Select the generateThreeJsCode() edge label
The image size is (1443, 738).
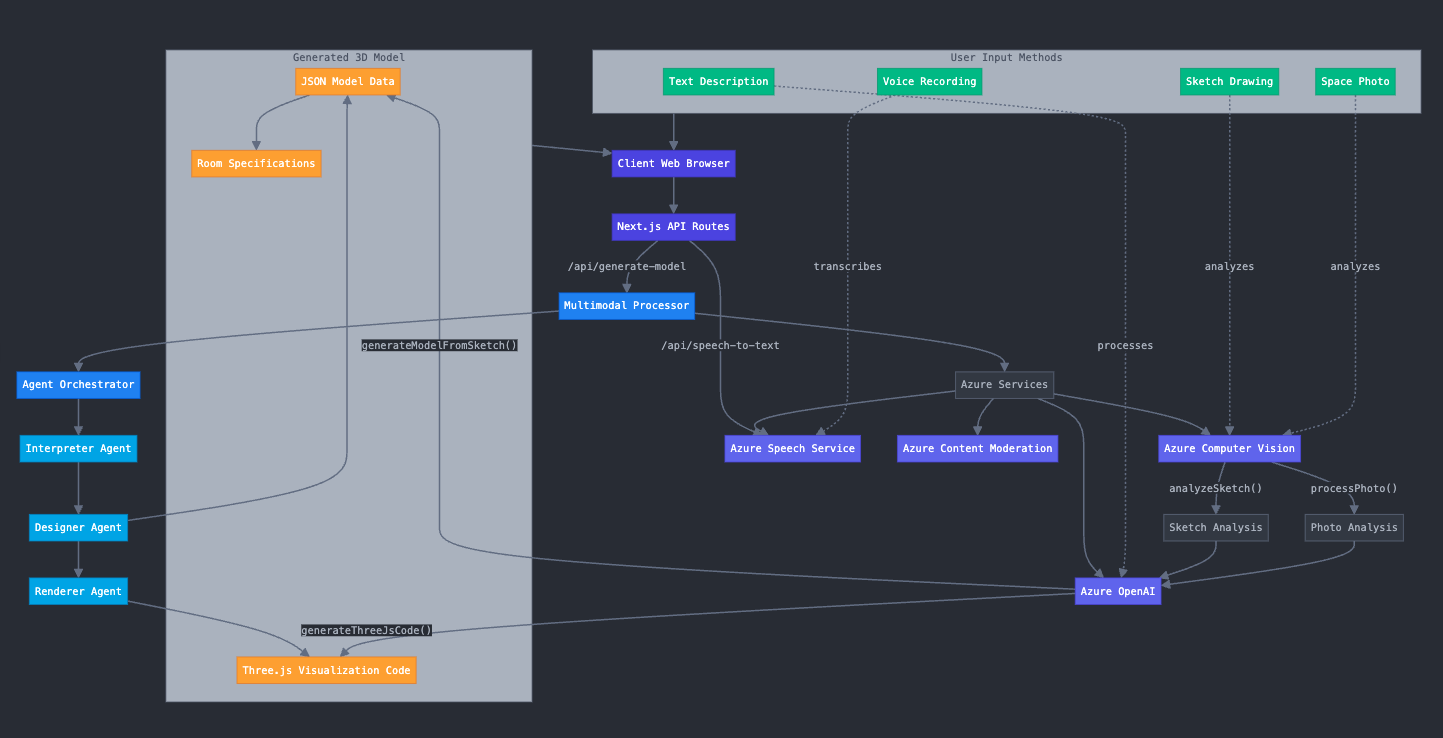point(367,630)
